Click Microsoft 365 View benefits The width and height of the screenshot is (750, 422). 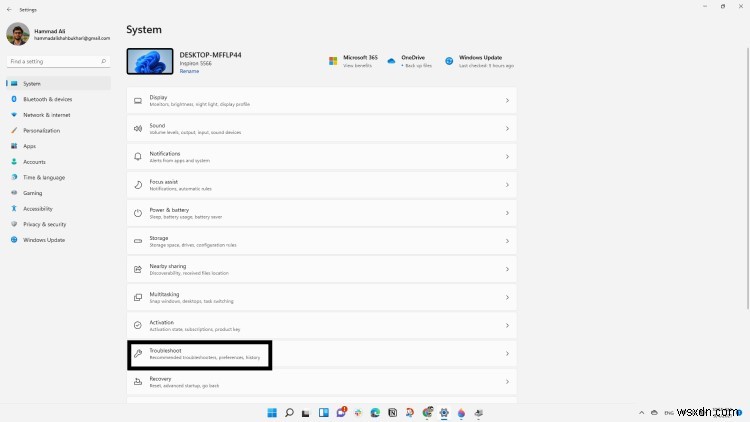tap(357, 66)
